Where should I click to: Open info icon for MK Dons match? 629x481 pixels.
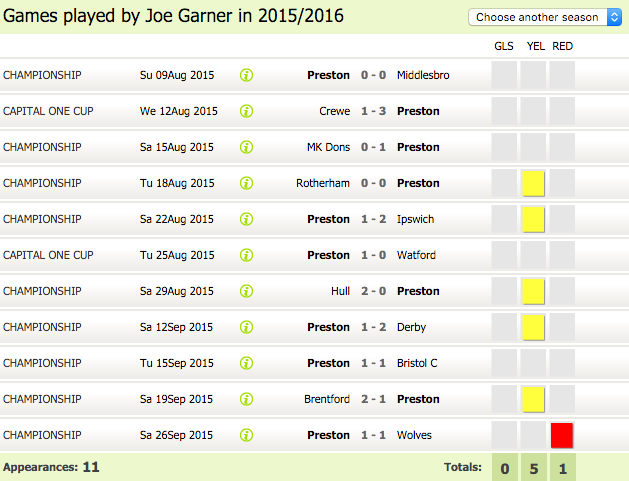pos(246,147)
